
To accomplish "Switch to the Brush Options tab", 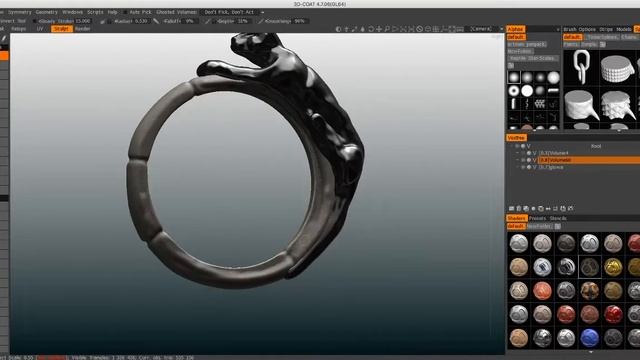I will (580, 29).
